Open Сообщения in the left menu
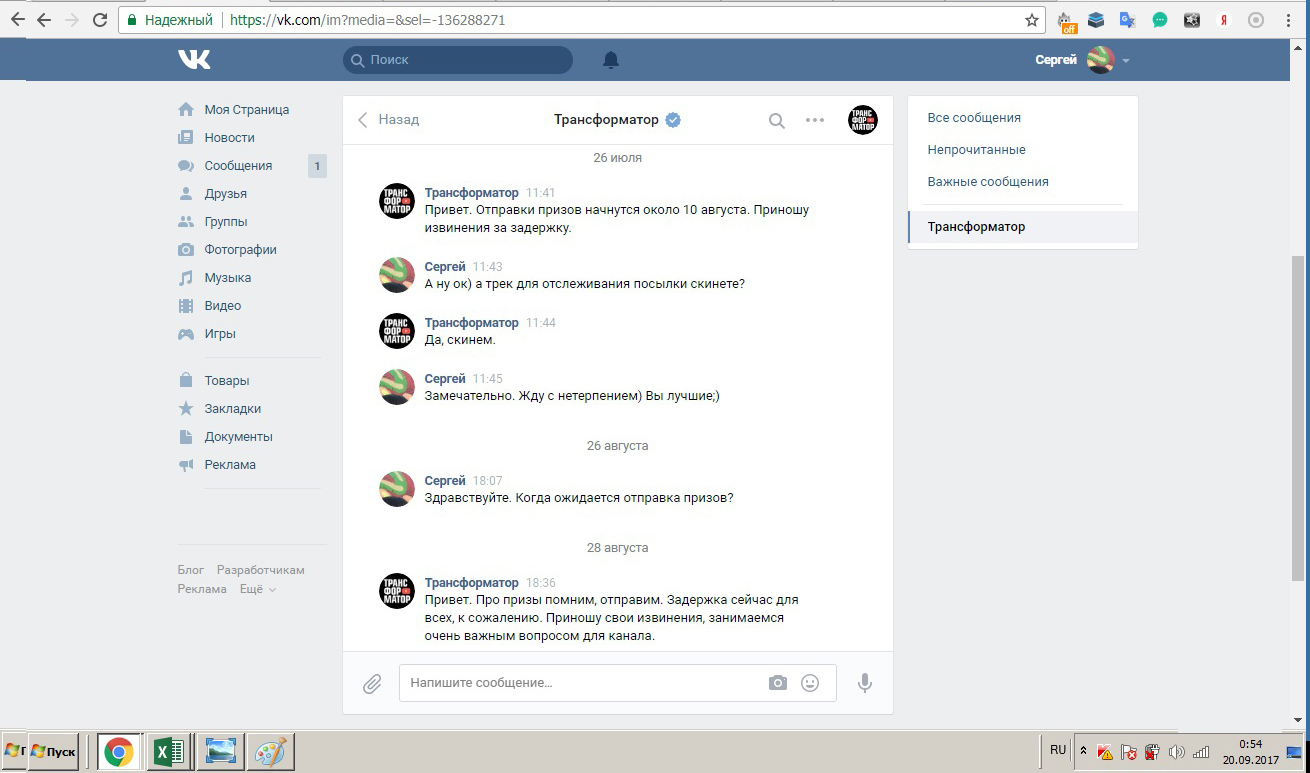The image size is (1310, 773). [x=238, y=166]
